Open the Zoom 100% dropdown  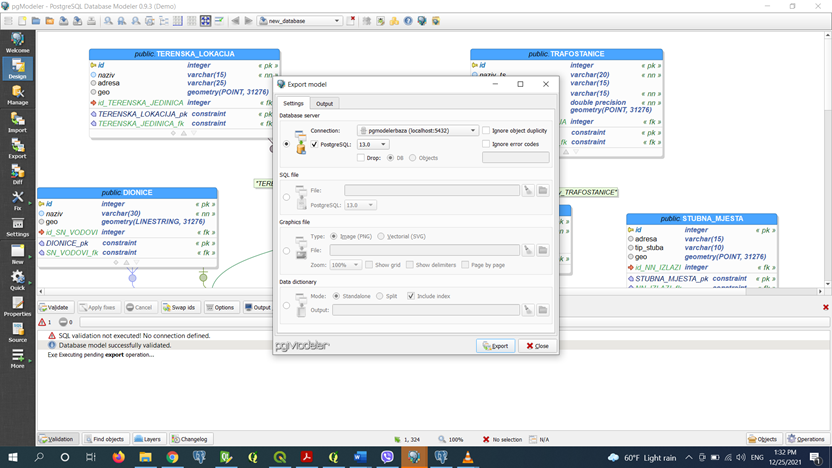click(x=345, y=265)
